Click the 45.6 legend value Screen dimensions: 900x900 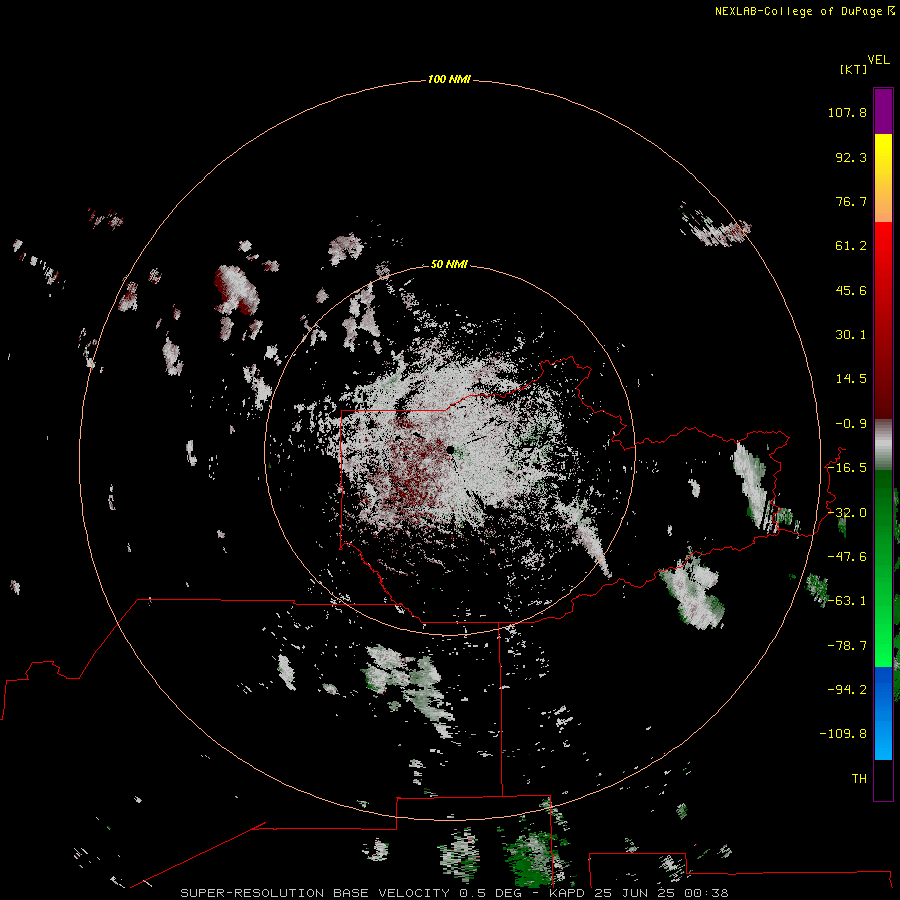851,290
